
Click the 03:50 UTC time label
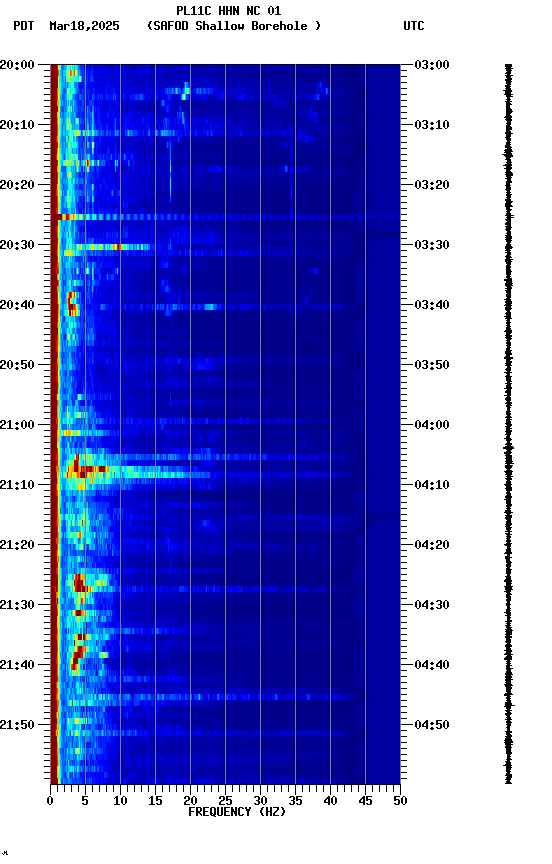tap(432, 365)
